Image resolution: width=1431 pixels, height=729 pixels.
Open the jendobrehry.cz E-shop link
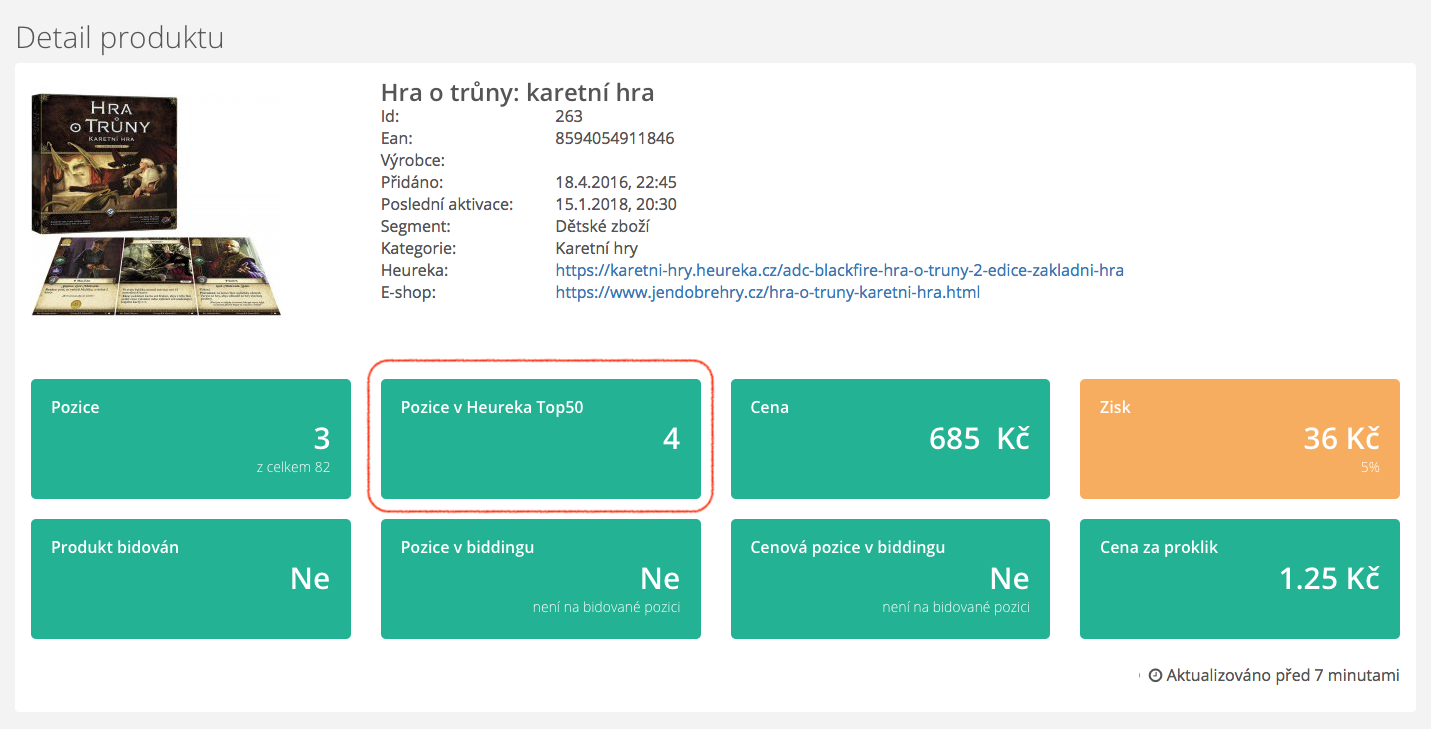click(767, 292)
